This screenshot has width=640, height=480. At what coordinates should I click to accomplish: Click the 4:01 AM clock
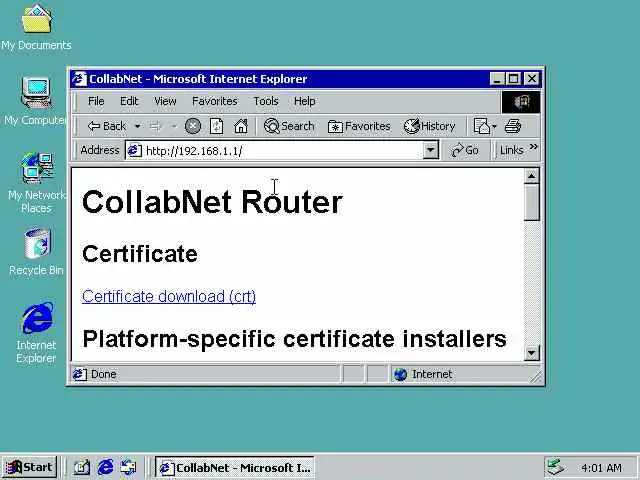(x=601, y=468)
